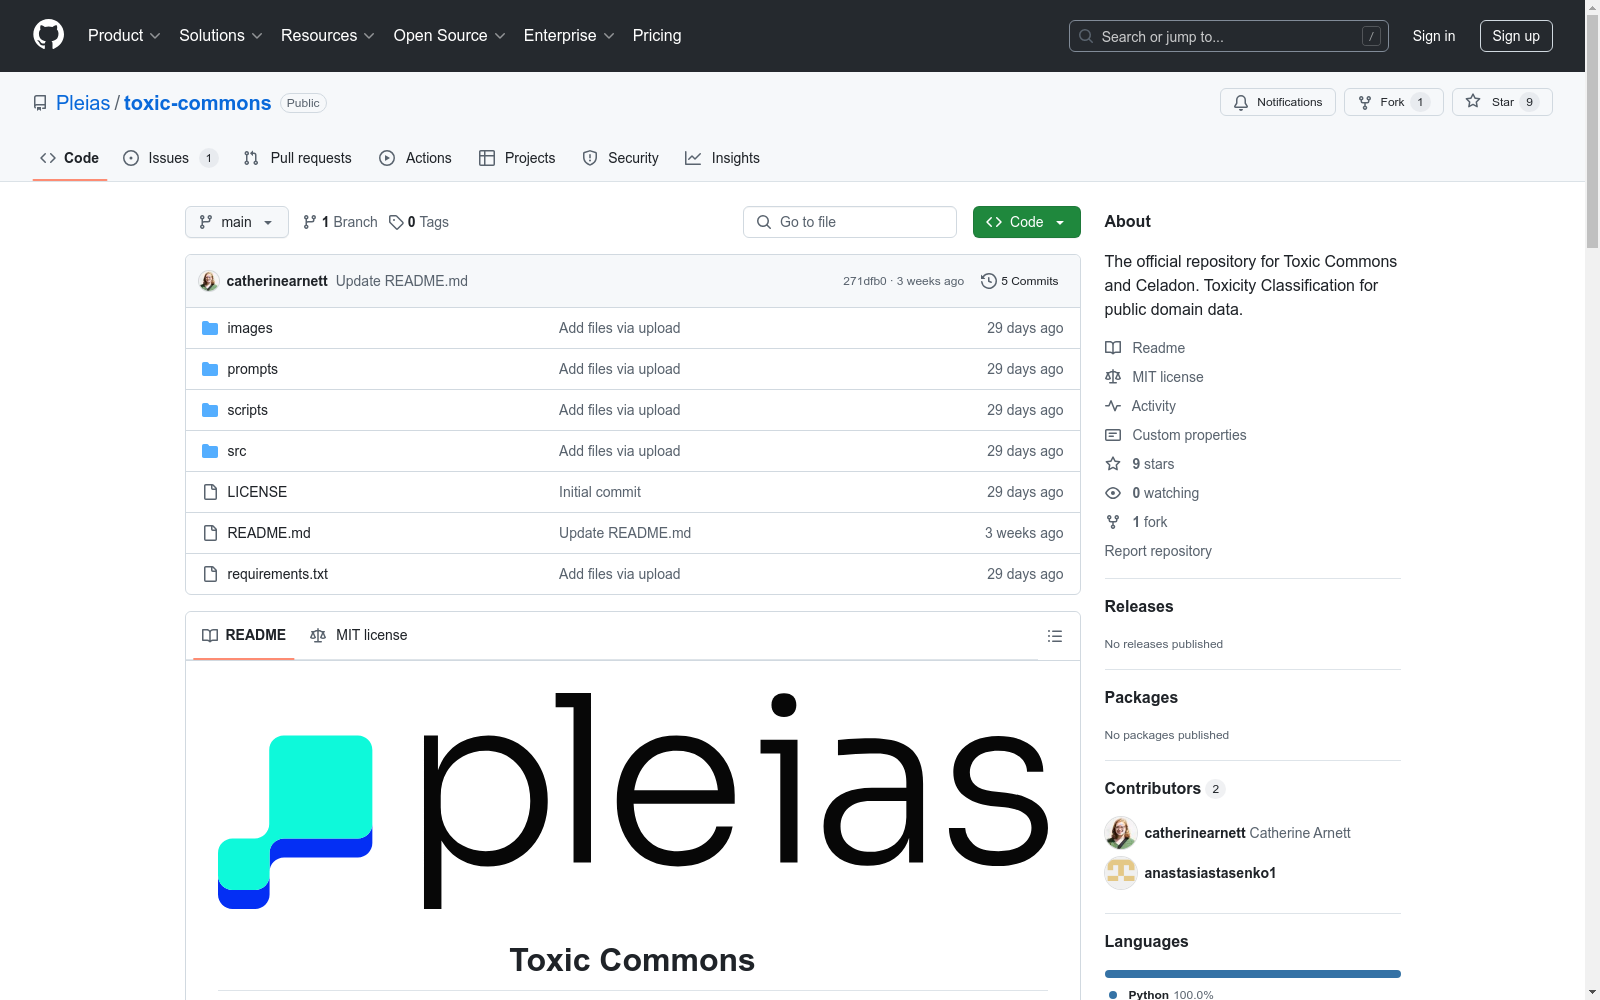The height and width of the screenshot is (1000, 1600).
Task: Open catherinearnett contributor avatar
Action: point(1121,833)
